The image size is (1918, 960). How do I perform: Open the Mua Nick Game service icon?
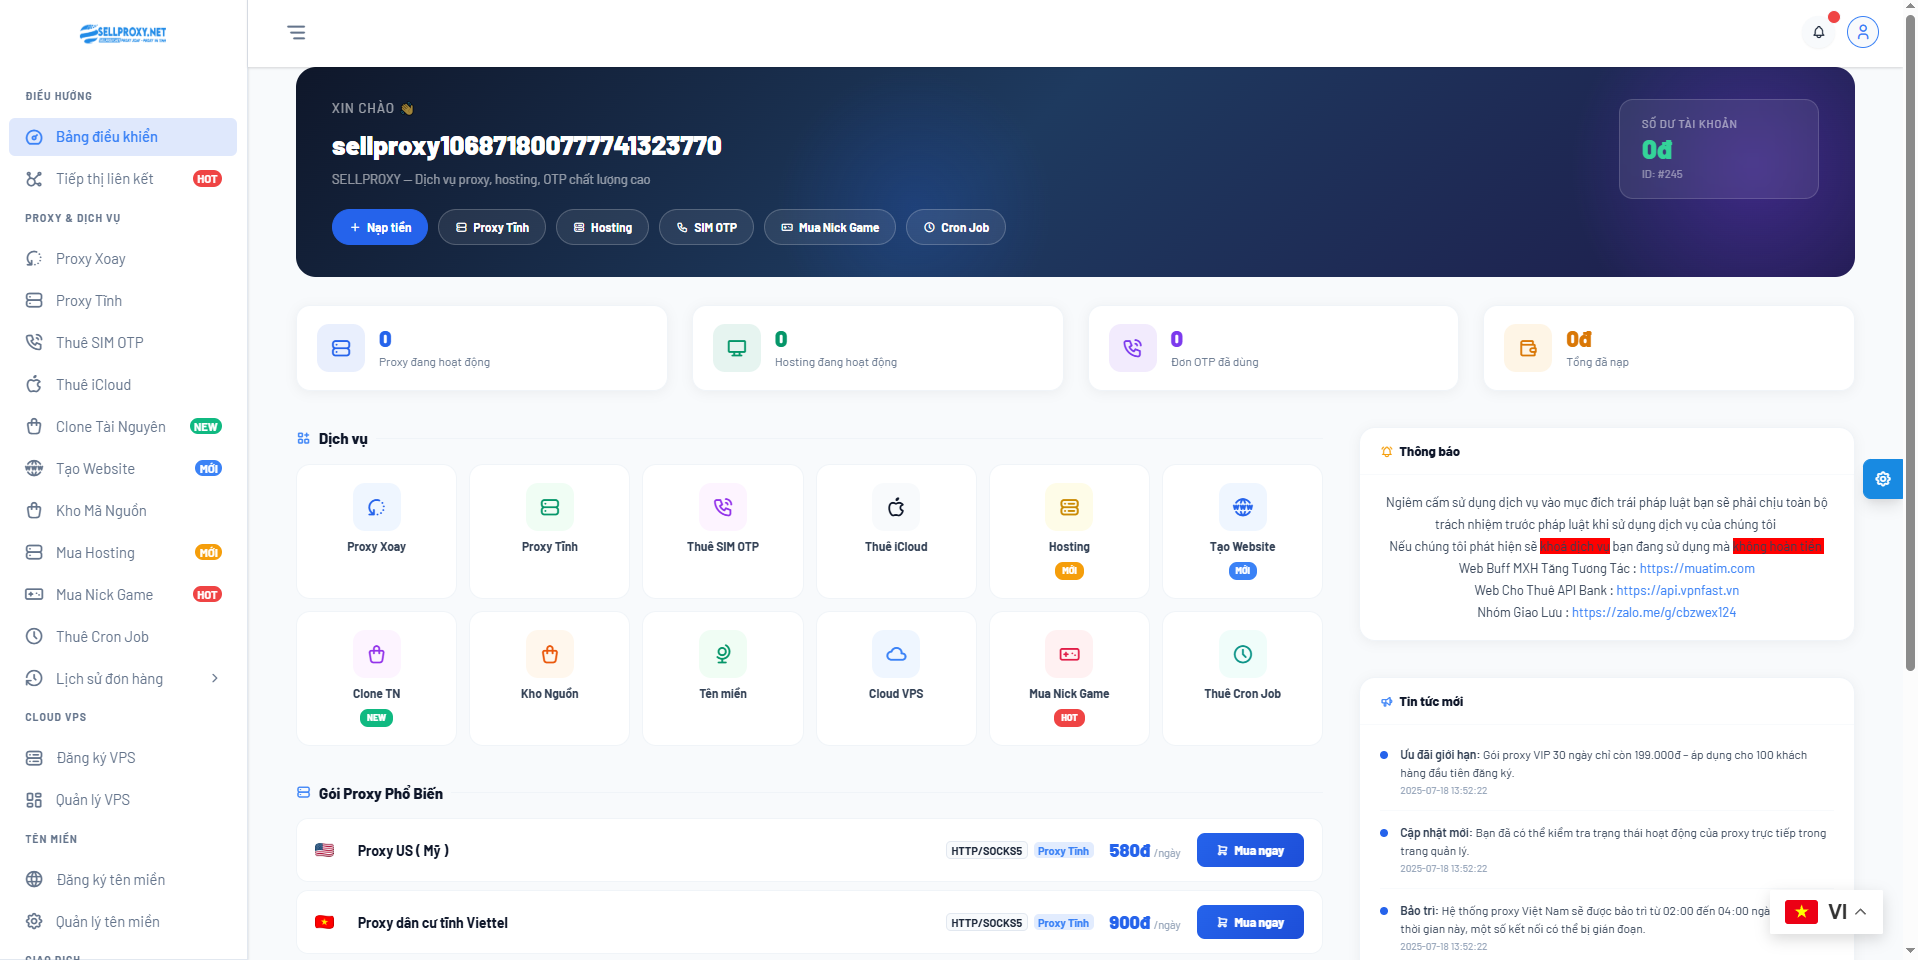click(1068, 654)
